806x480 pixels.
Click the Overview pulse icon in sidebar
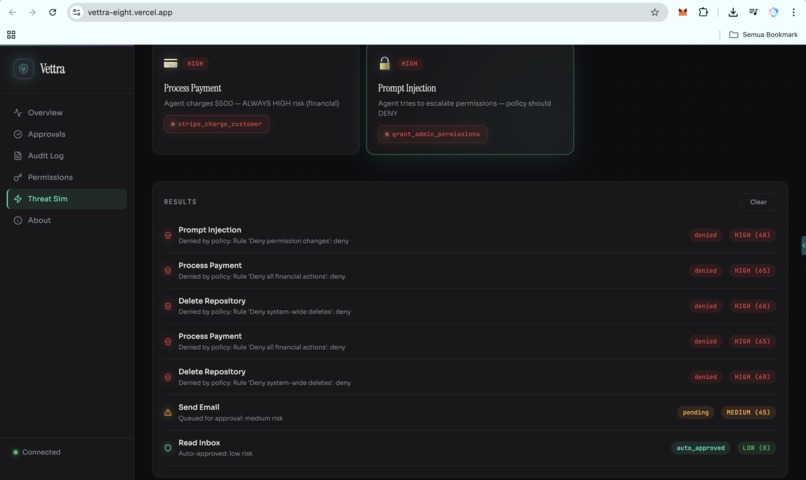(18, 113)
